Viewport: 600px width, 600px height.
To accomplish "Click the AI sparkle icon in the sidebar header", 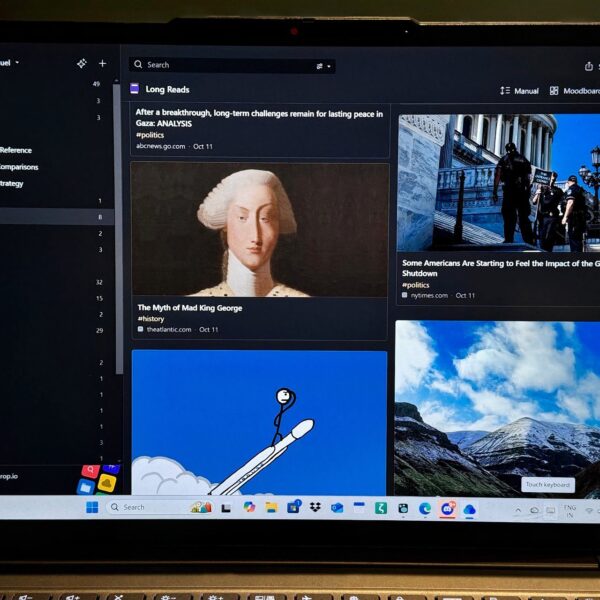I will [82, 63].
